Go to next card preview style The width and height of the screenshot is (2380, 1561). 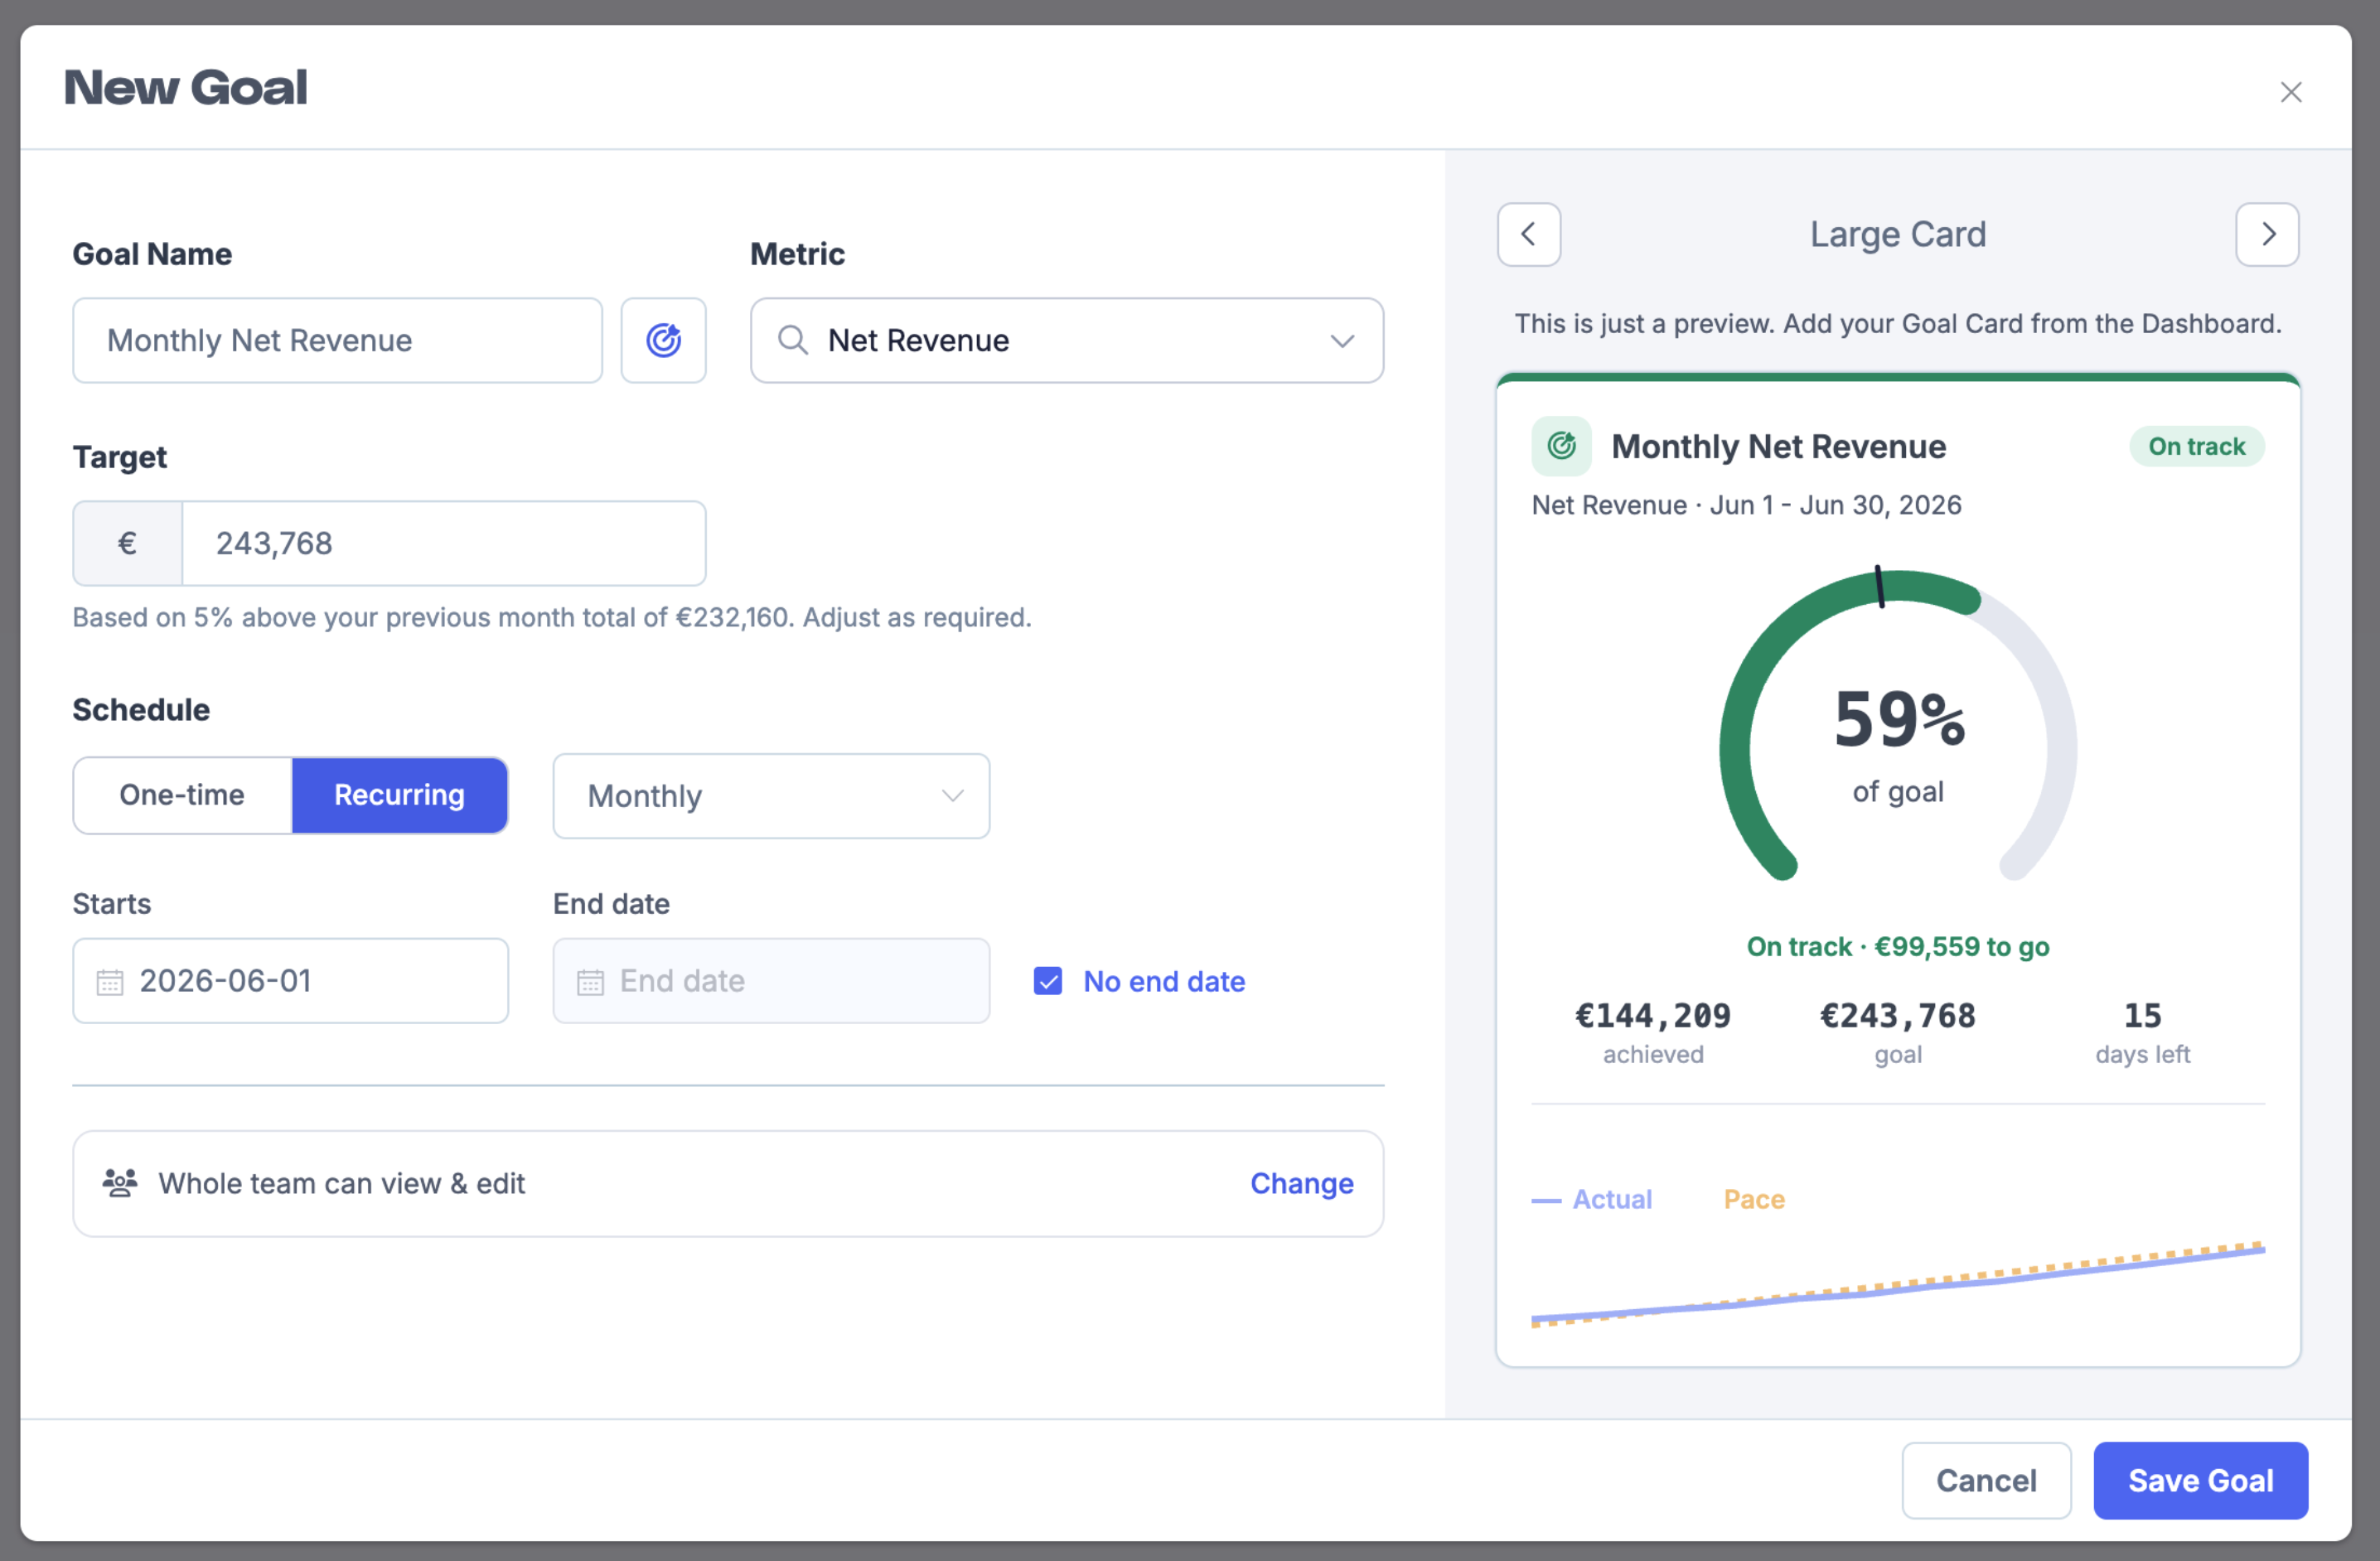(2267, 234)
